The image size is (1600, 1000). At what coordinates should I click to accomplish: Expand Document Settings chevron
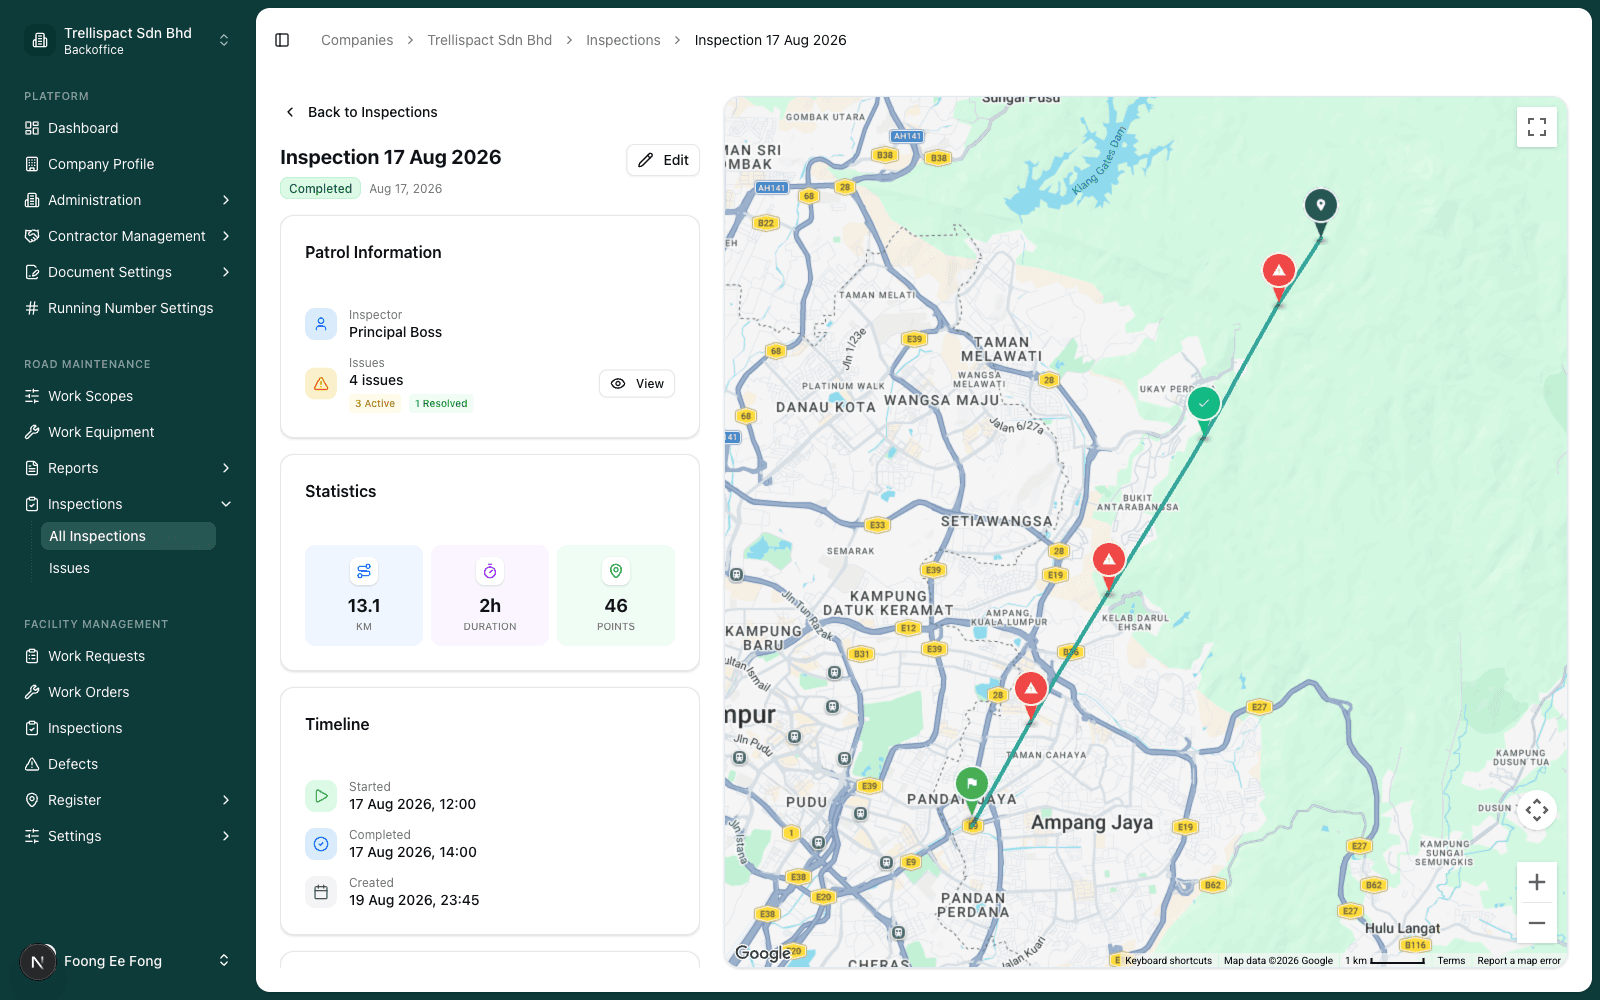[226, 272]
